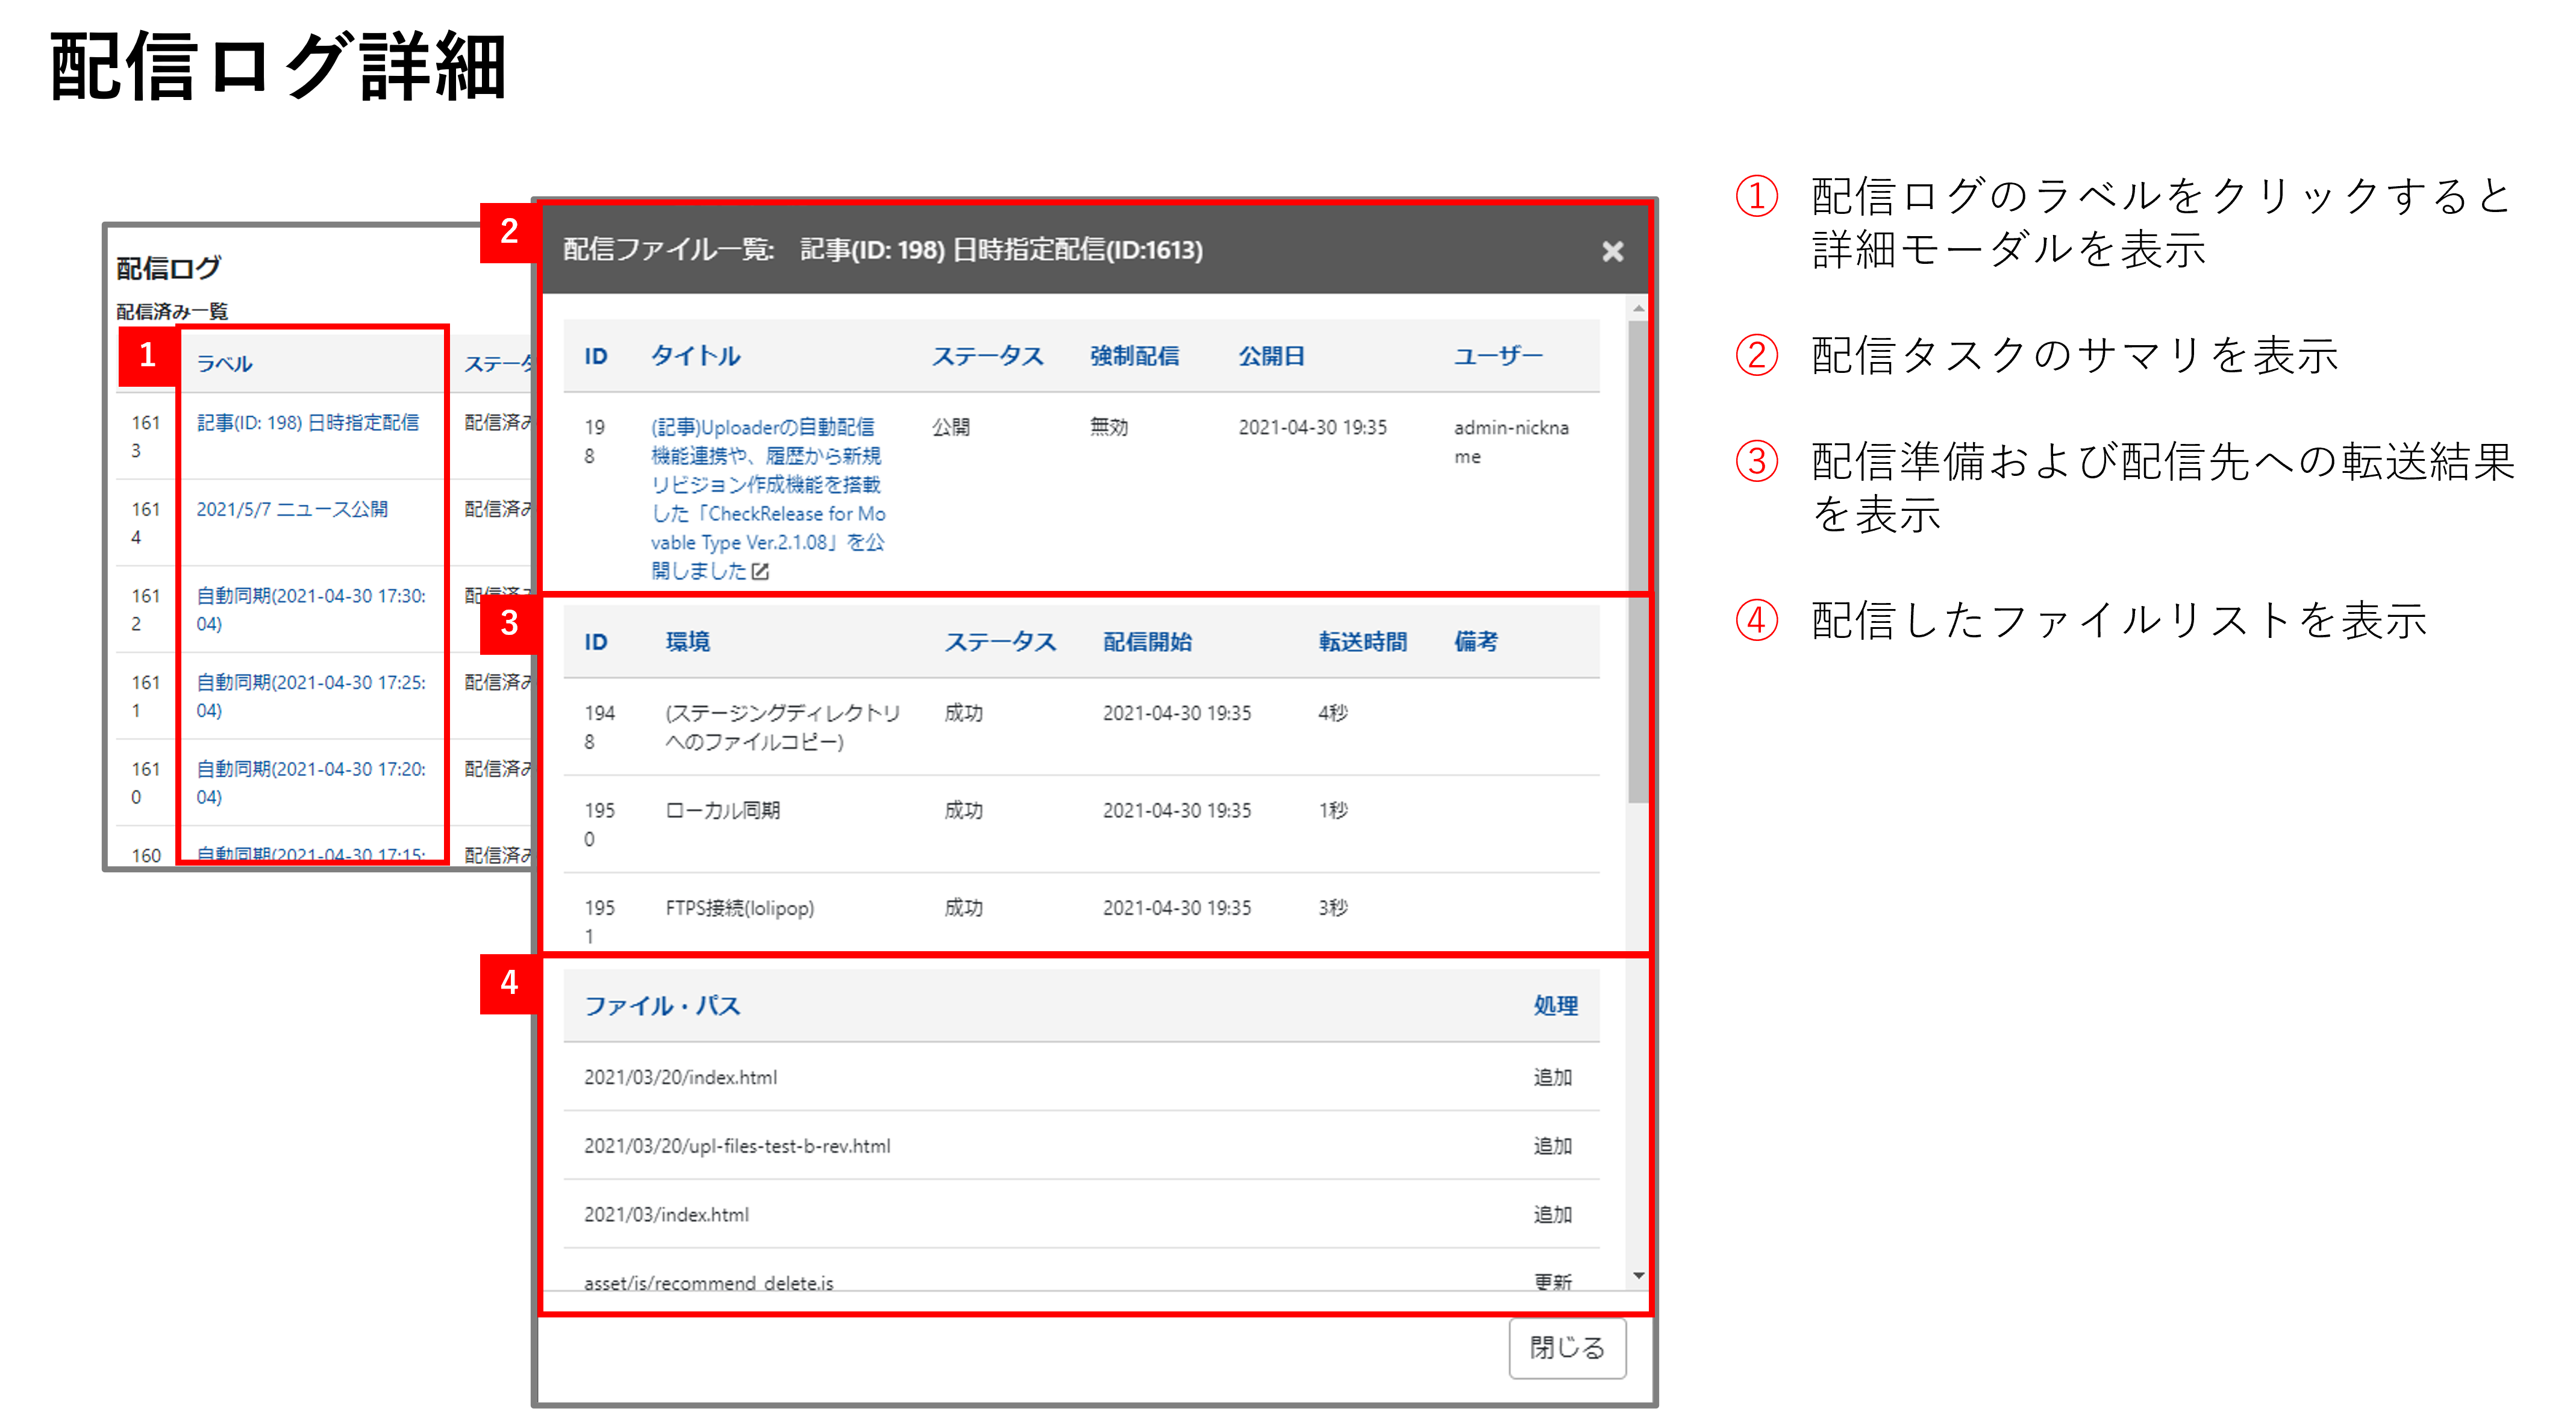Click the タイトル column header in dialog

[x=695, y=356]
